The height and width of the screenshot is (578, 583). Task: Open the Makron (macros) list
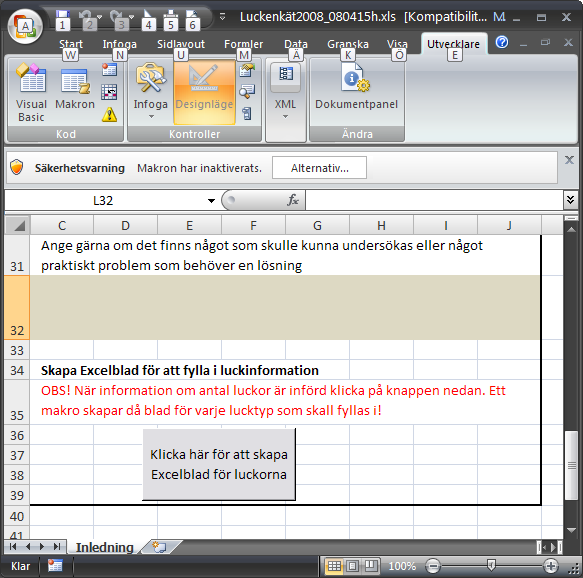click(x=75, y=88)
